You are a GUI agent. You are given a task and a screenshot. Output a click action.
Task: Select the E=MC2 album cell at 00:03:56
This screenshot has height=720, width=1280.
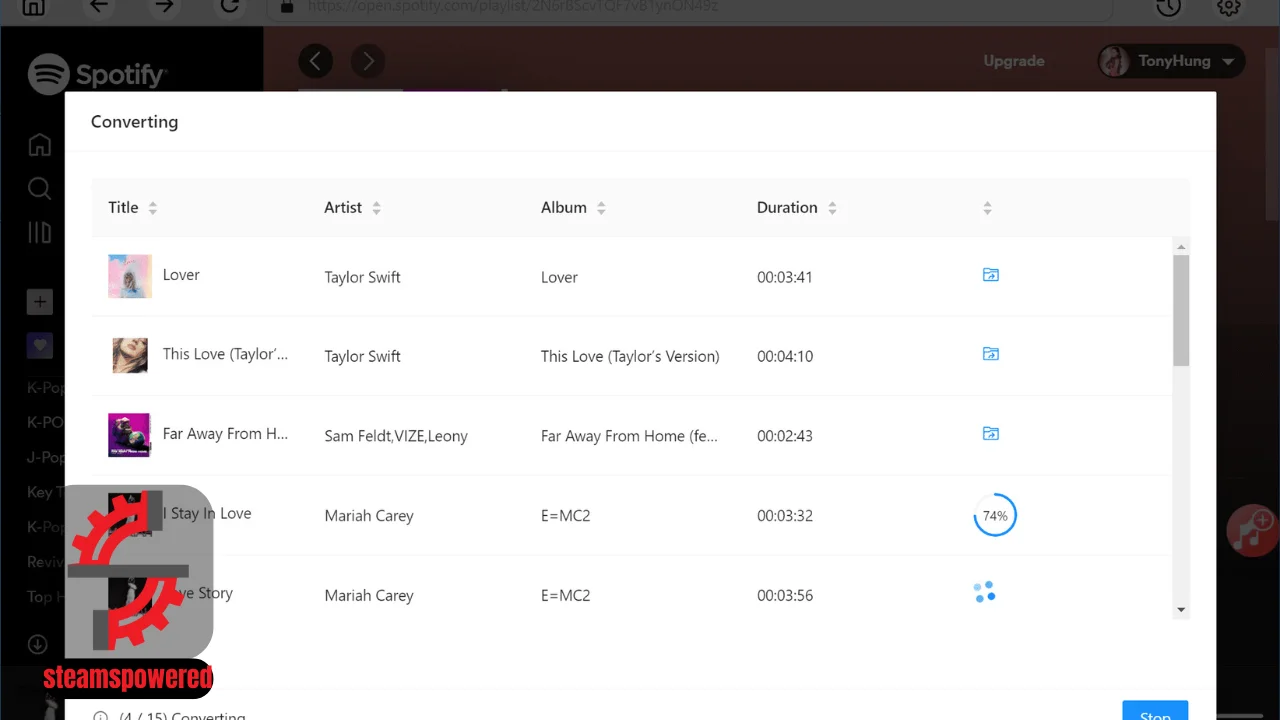coord(566,595)
